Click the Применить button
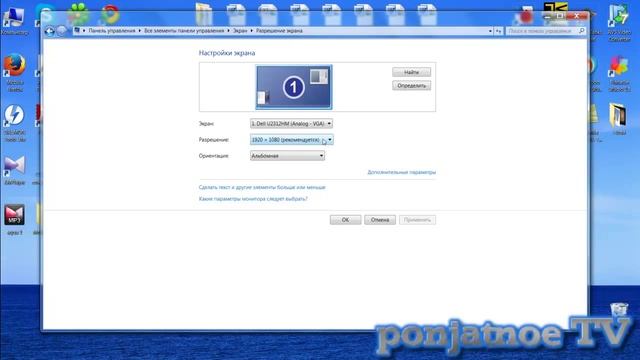The image size is (640, 360). pos(417,220)
